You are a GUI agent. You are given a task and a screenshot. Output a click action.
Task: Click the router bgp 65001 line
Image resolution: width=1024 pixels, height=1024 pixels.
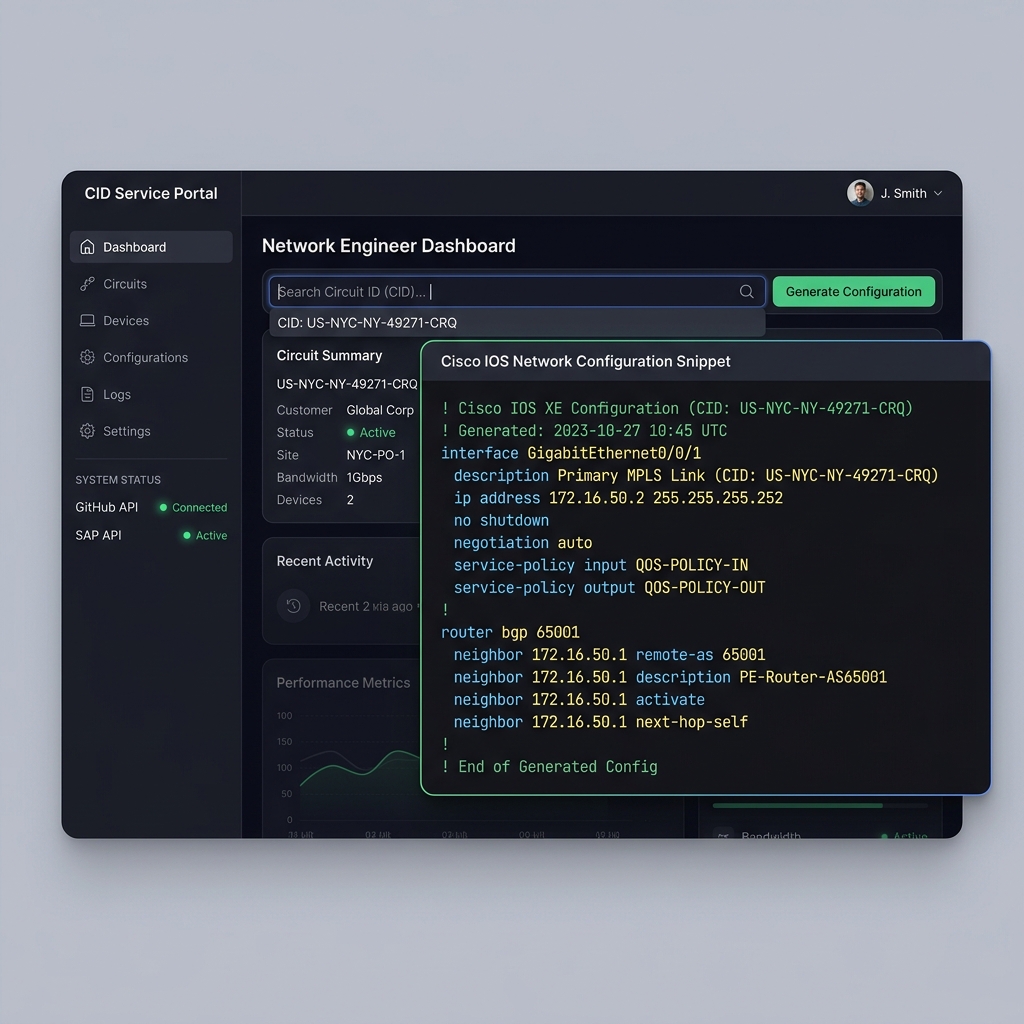pos(510,632)
